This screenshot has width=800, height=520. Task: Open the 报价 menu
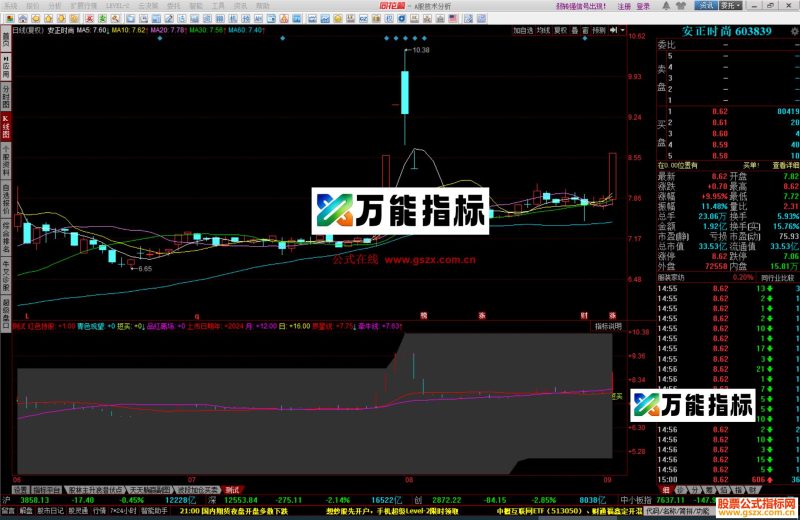coord(32,6)
